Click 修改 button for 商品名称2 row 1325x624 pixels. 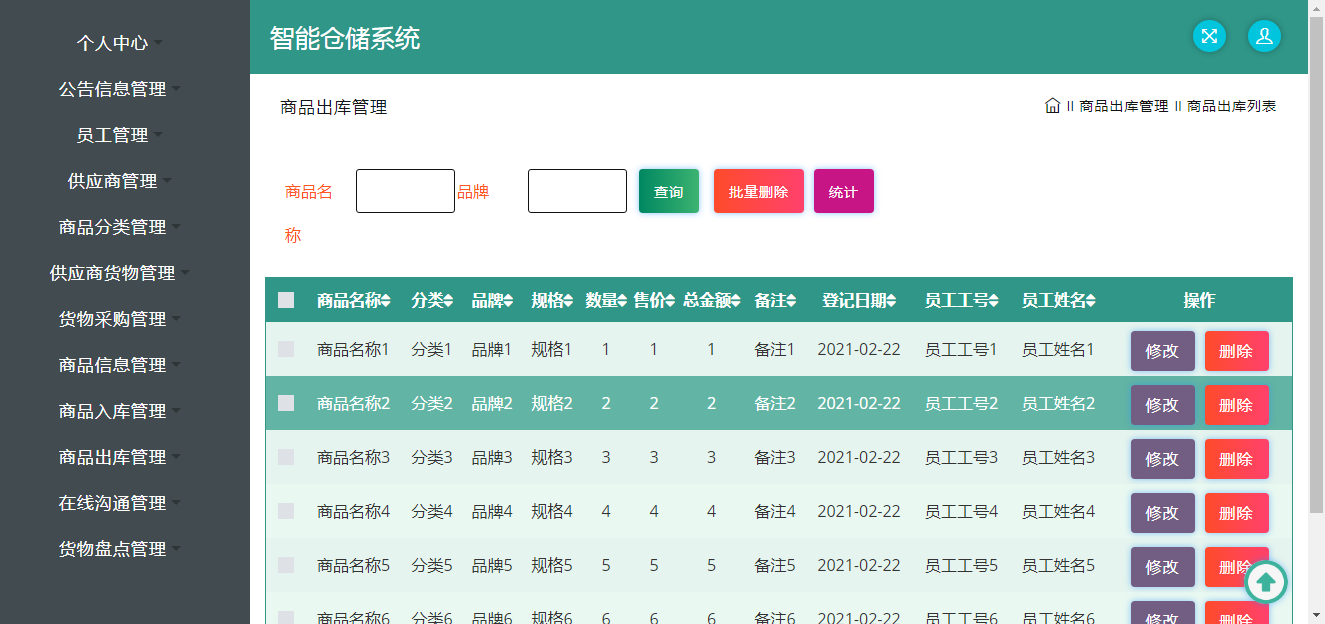[x=1162, y=405]
